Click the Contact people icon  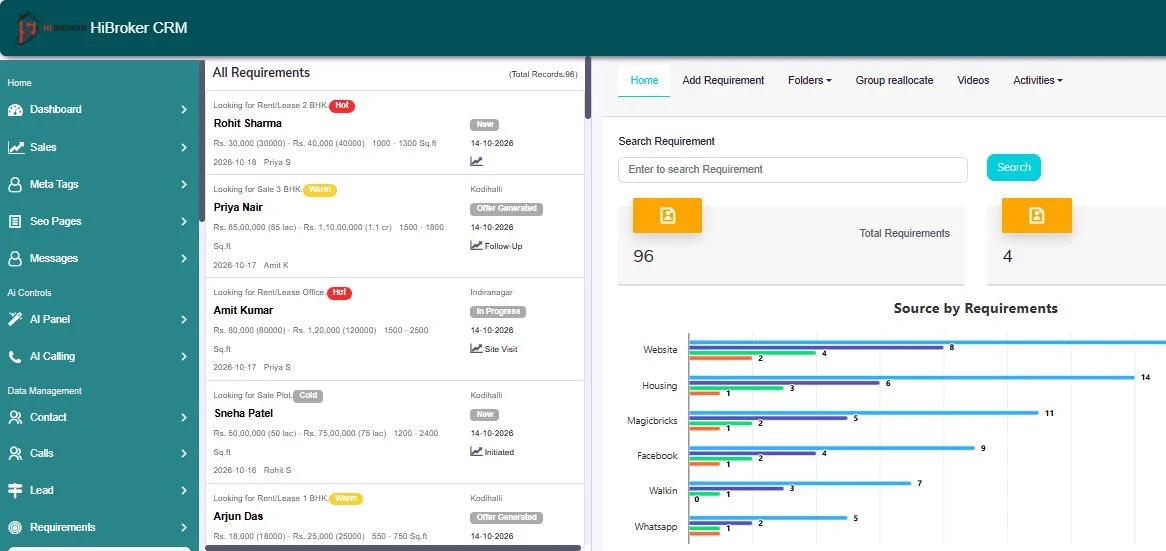point(15,418)
